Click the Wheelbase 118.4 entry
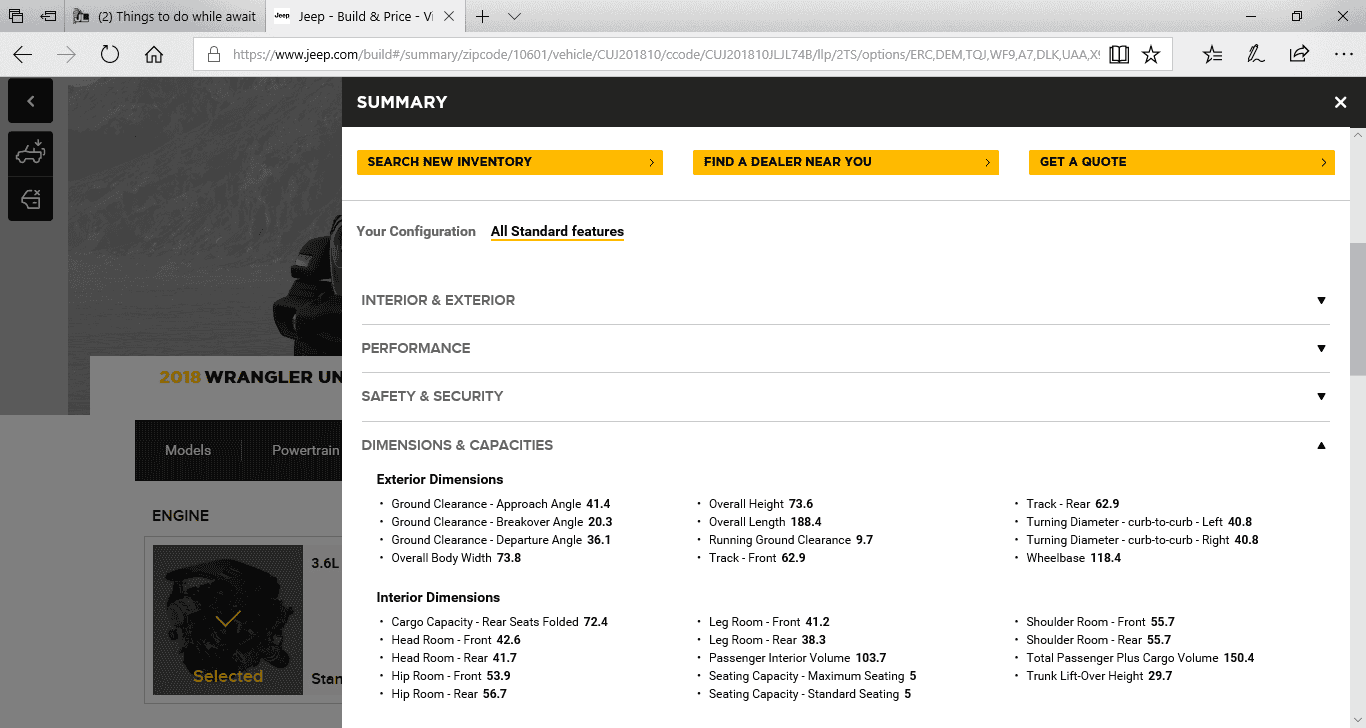The image size is (1366, 728). [x=1074, y=558]
